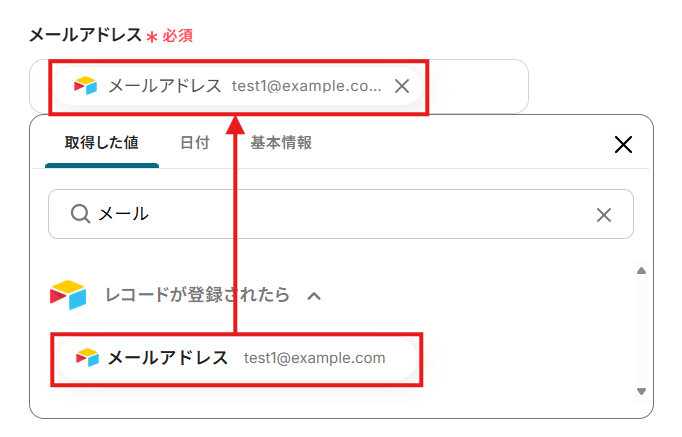
Task: Switch to the 取得した値 tab
Action: (x=101, y=143)
